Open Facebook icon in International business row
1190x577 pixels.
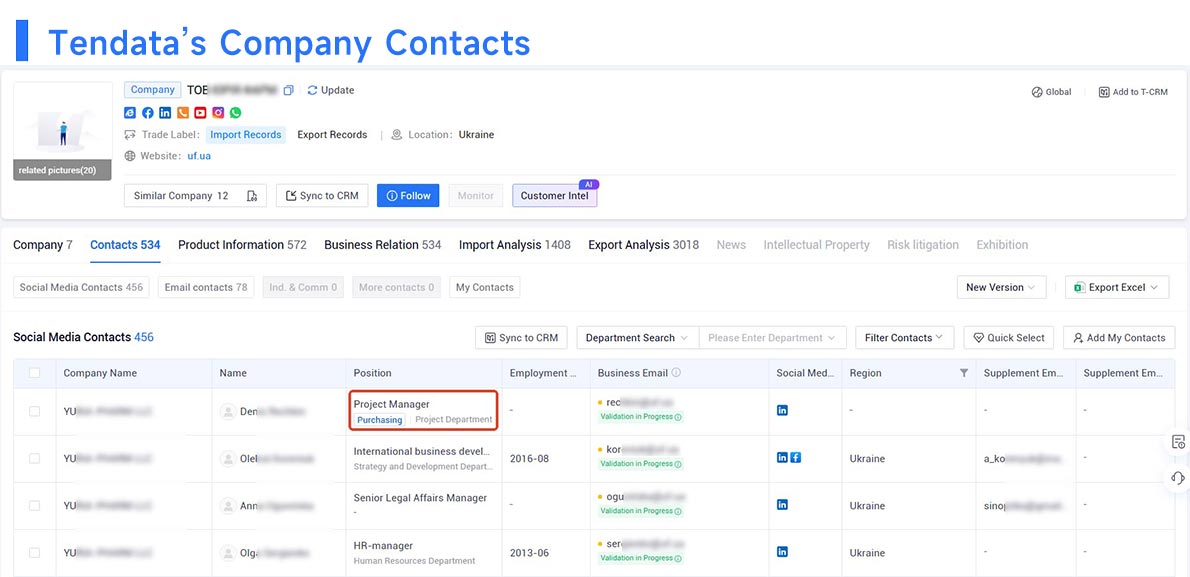(795, 457)
